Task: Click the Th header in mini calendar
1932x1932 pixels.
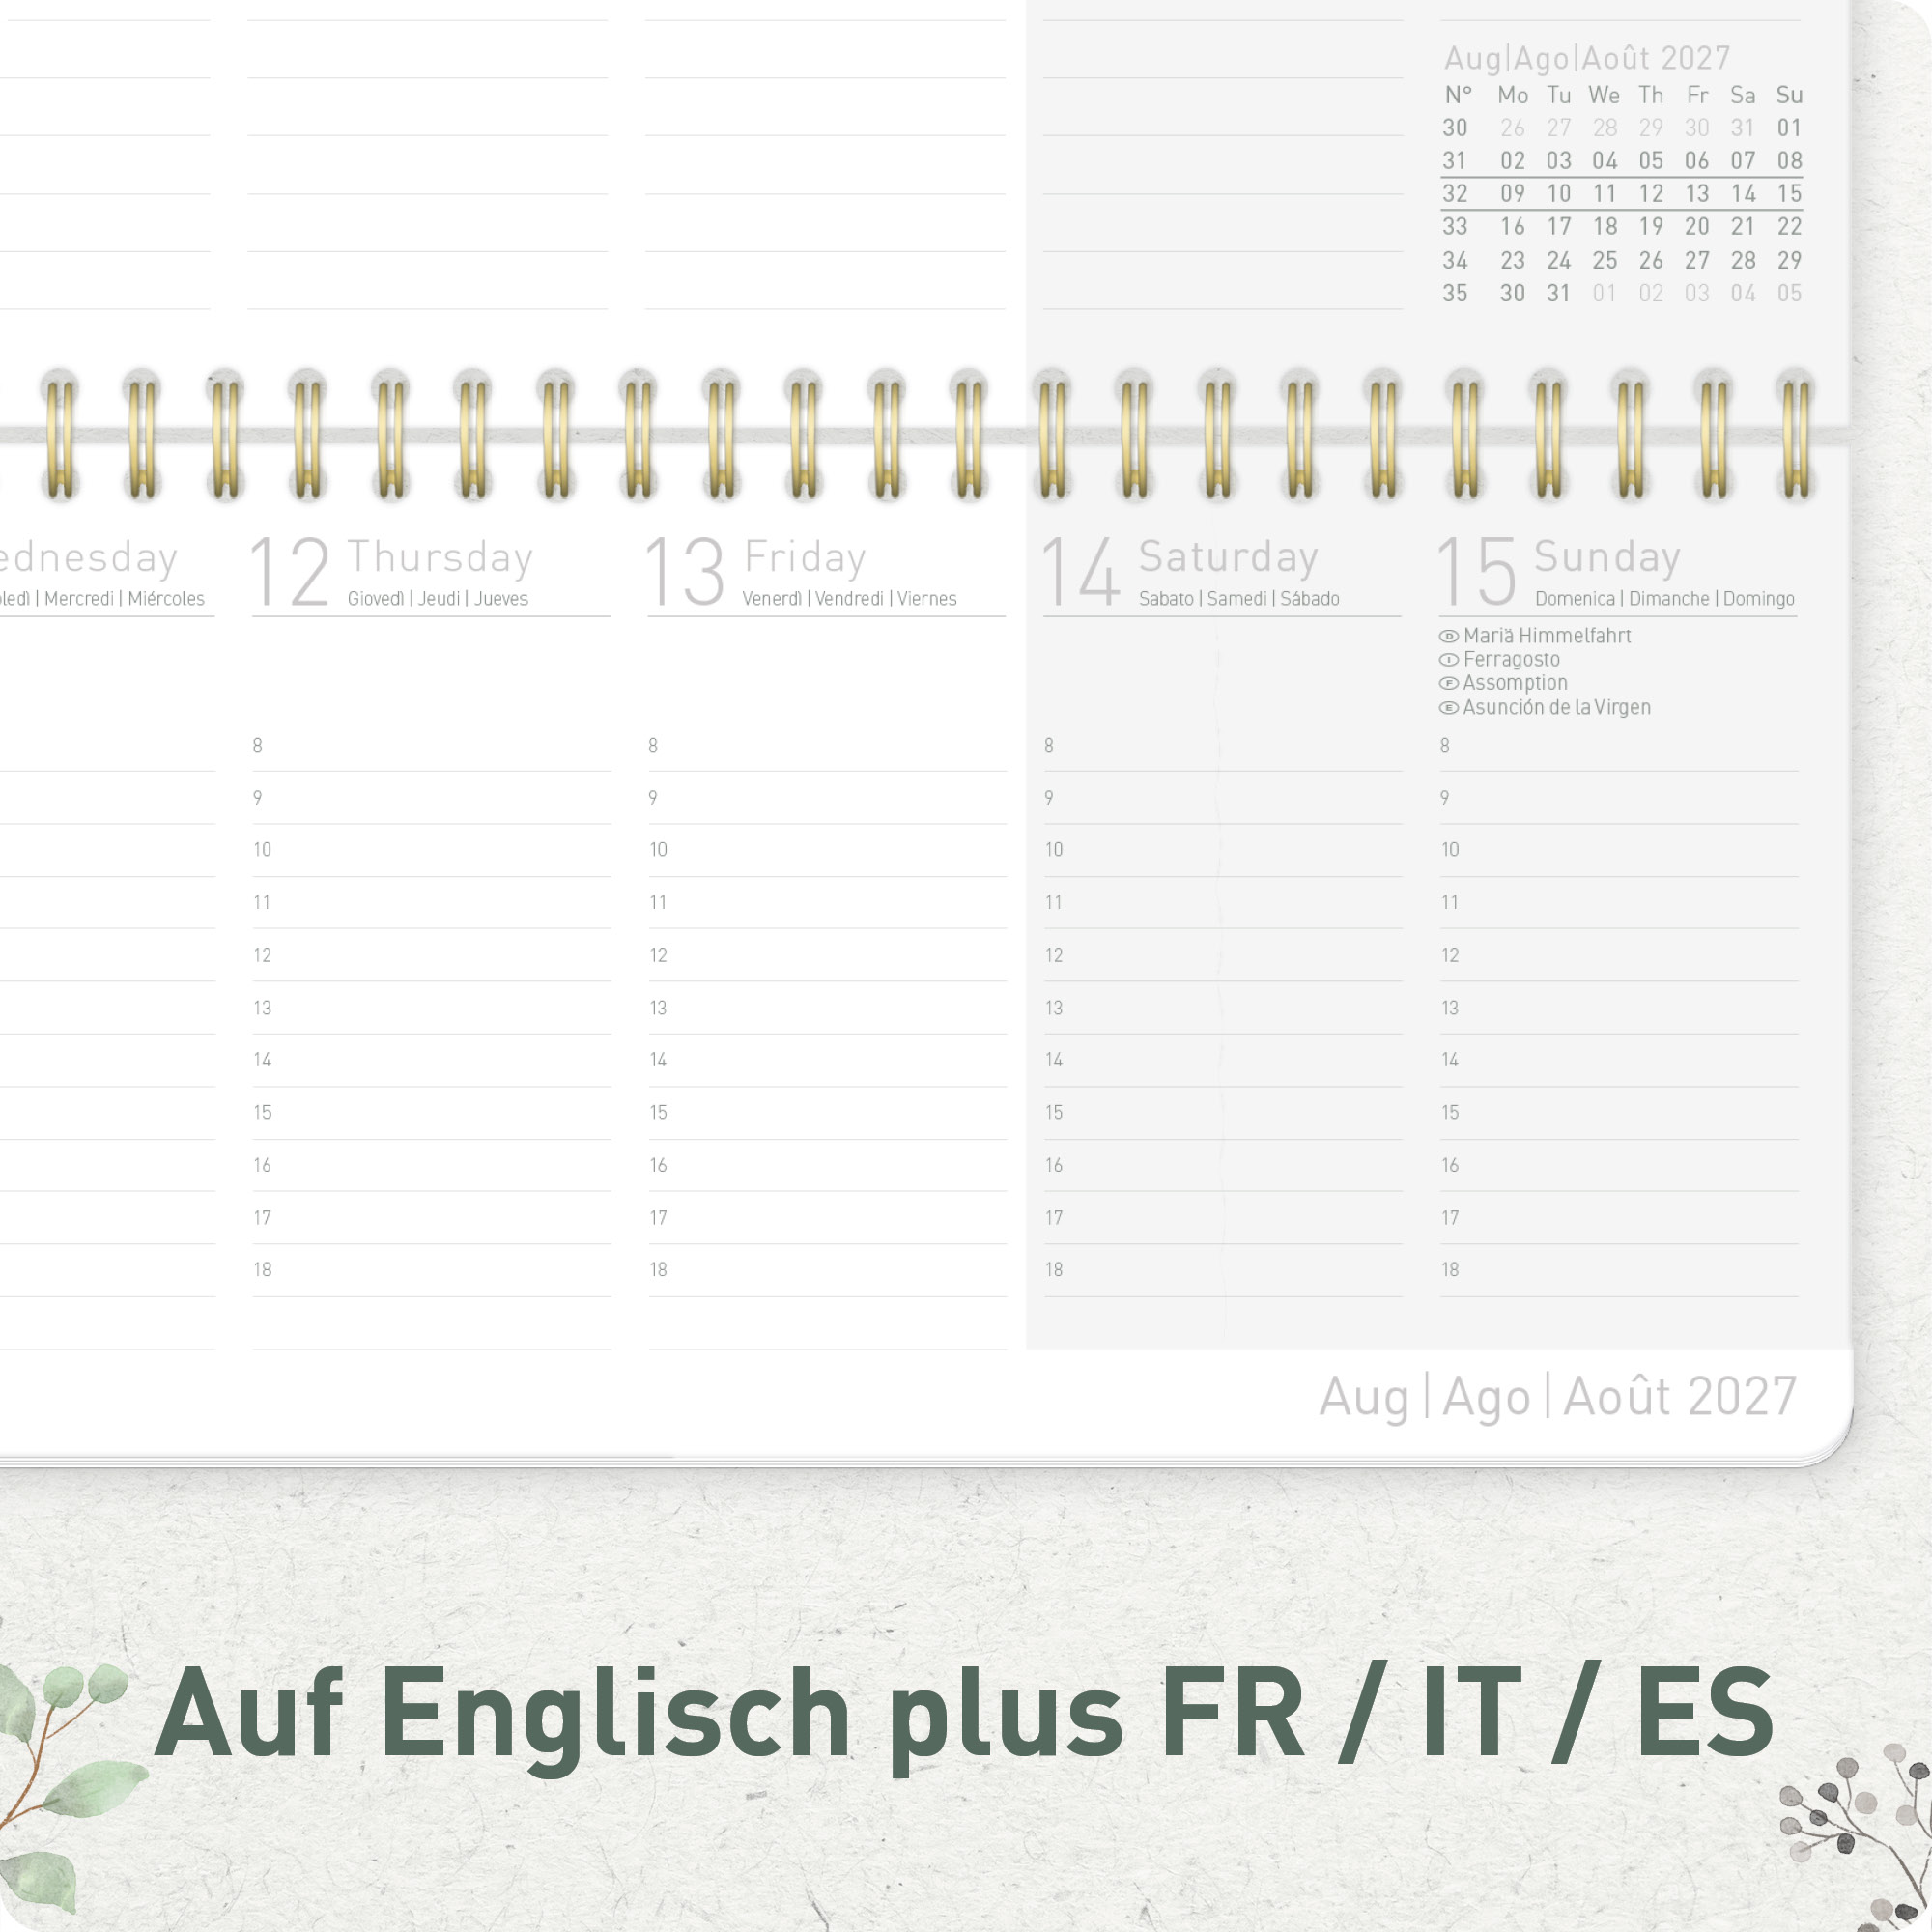Action: pos(1651,96)
